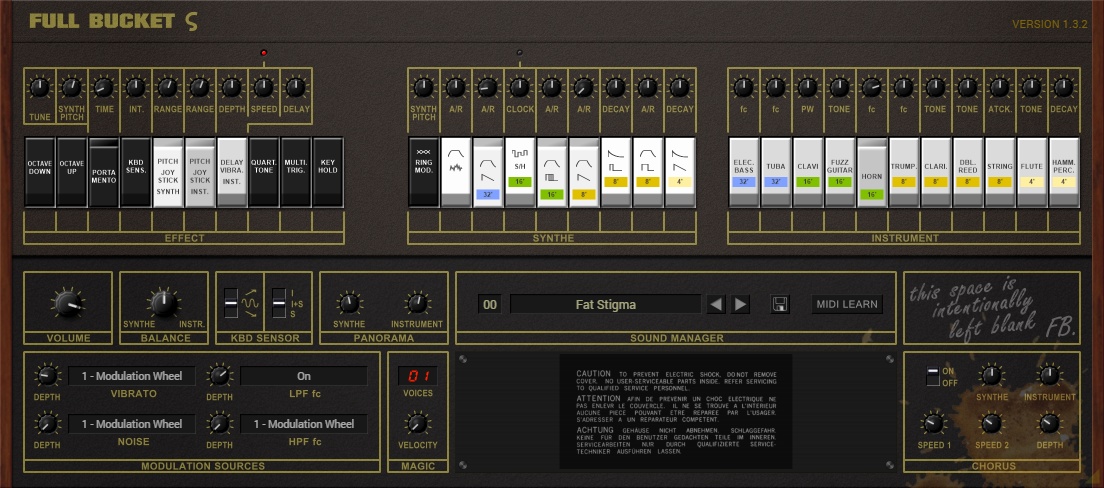Click the Voices 01 display
1104x488 pixels.
click(x=418, y=375)
